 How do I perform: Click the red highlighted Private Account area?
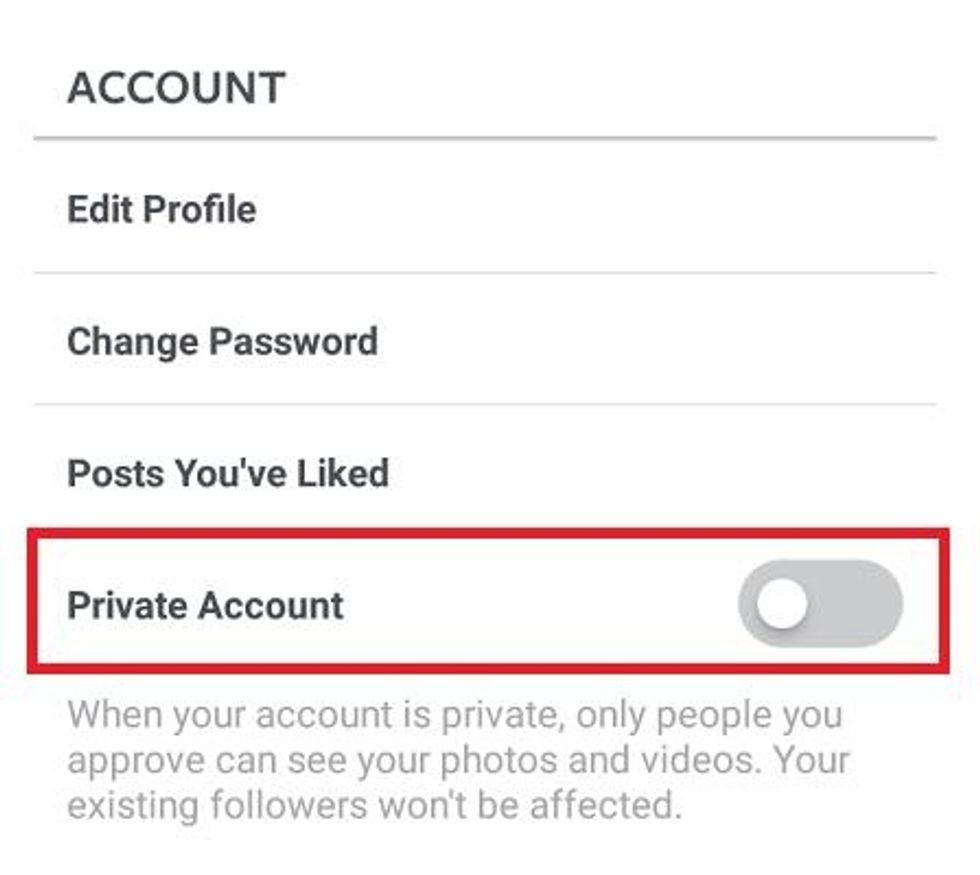[x=490, y=597]
